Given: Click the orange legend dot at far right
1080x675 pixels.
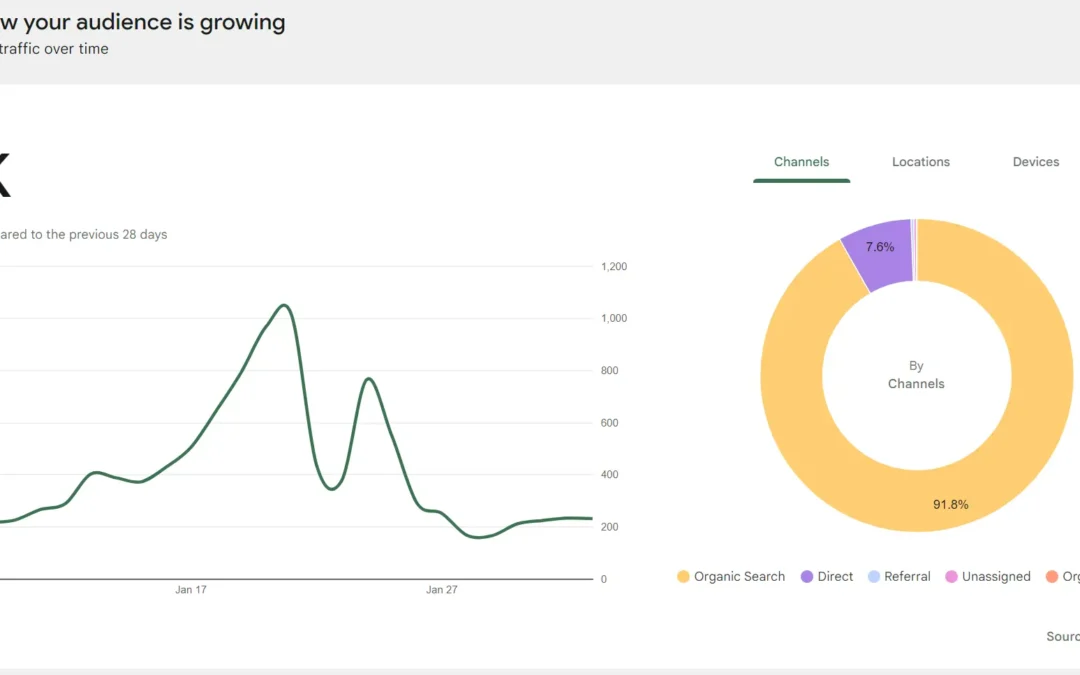Looking at the screenshot, I should pyautogui.click(x=1051, y=577).
